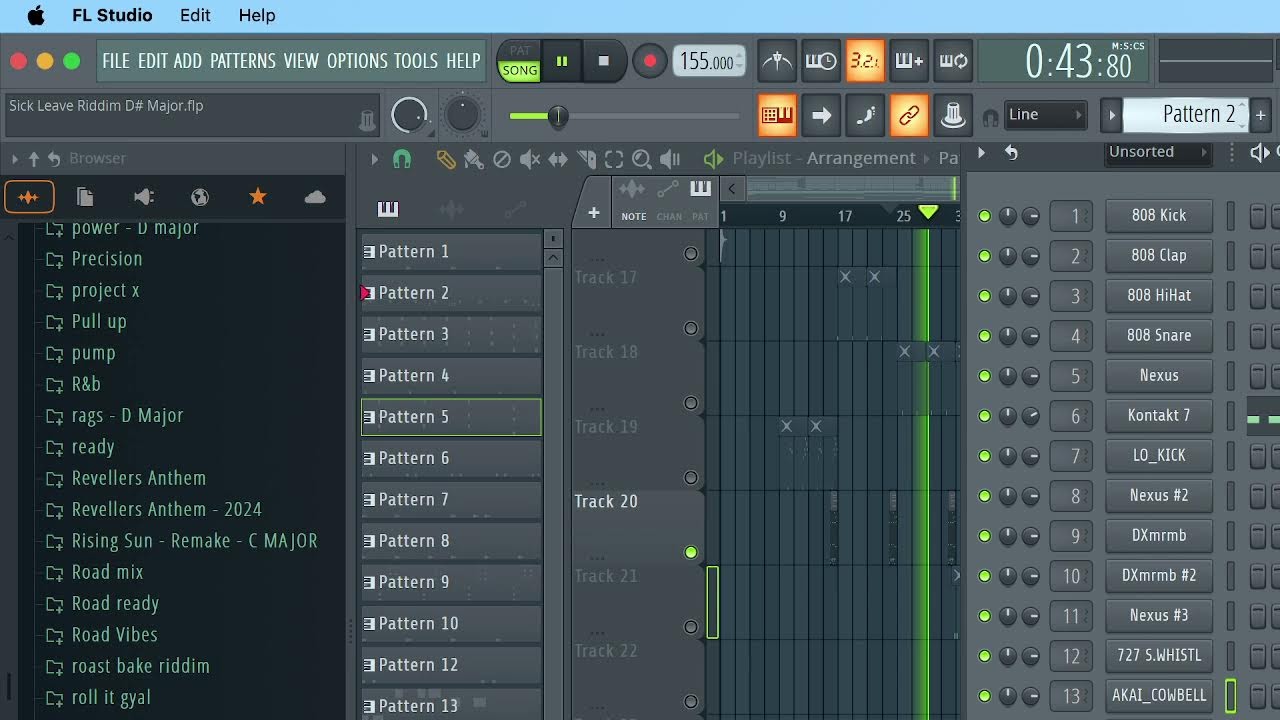The image size is (1280, 720).
Task: Open the playlist options arrow menu
Action: (375, 159)
